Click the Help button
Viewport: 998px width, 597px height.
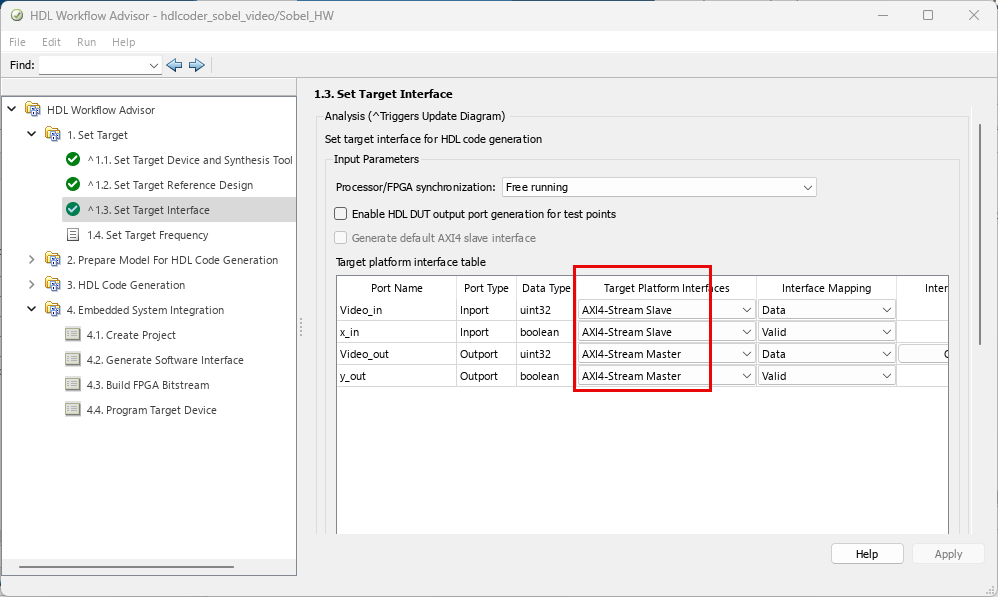click(x=866, y=554)
